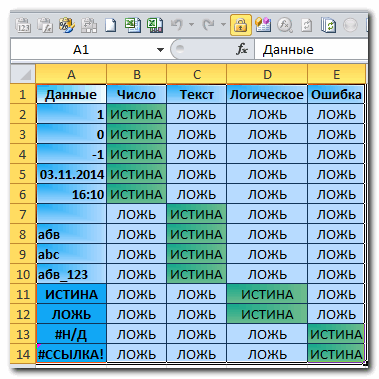Click ЛОЖЬ cell in B14
379x379 pixels.
click(137, 354)
